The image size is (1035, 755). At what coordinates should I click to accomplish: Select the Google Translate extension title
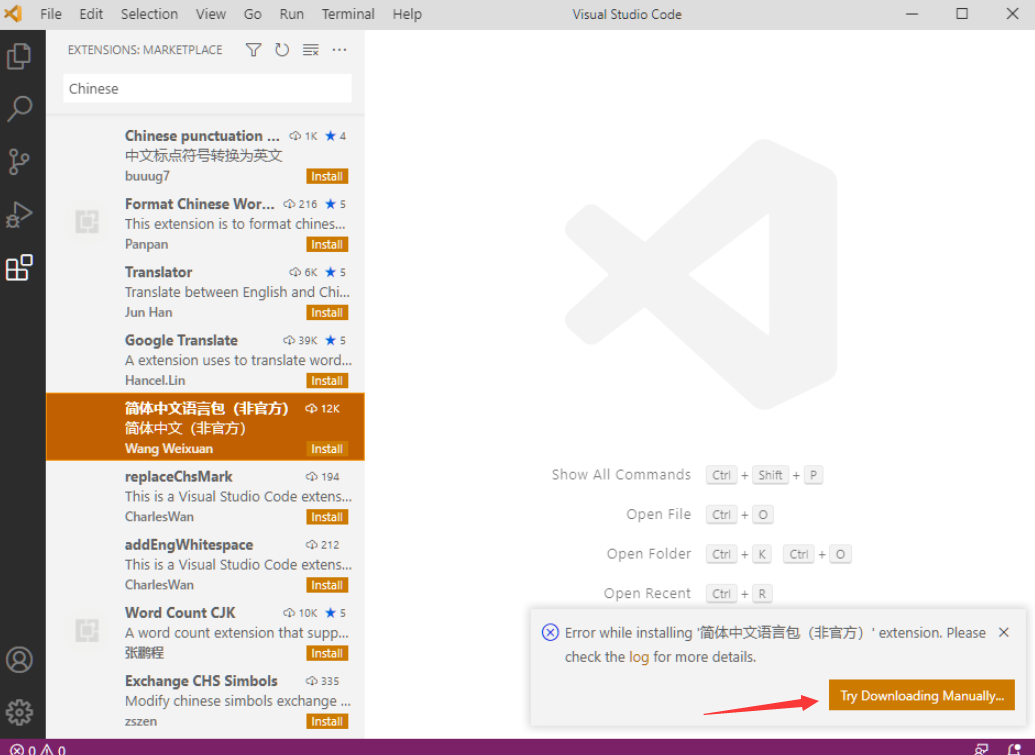(181, 340)
